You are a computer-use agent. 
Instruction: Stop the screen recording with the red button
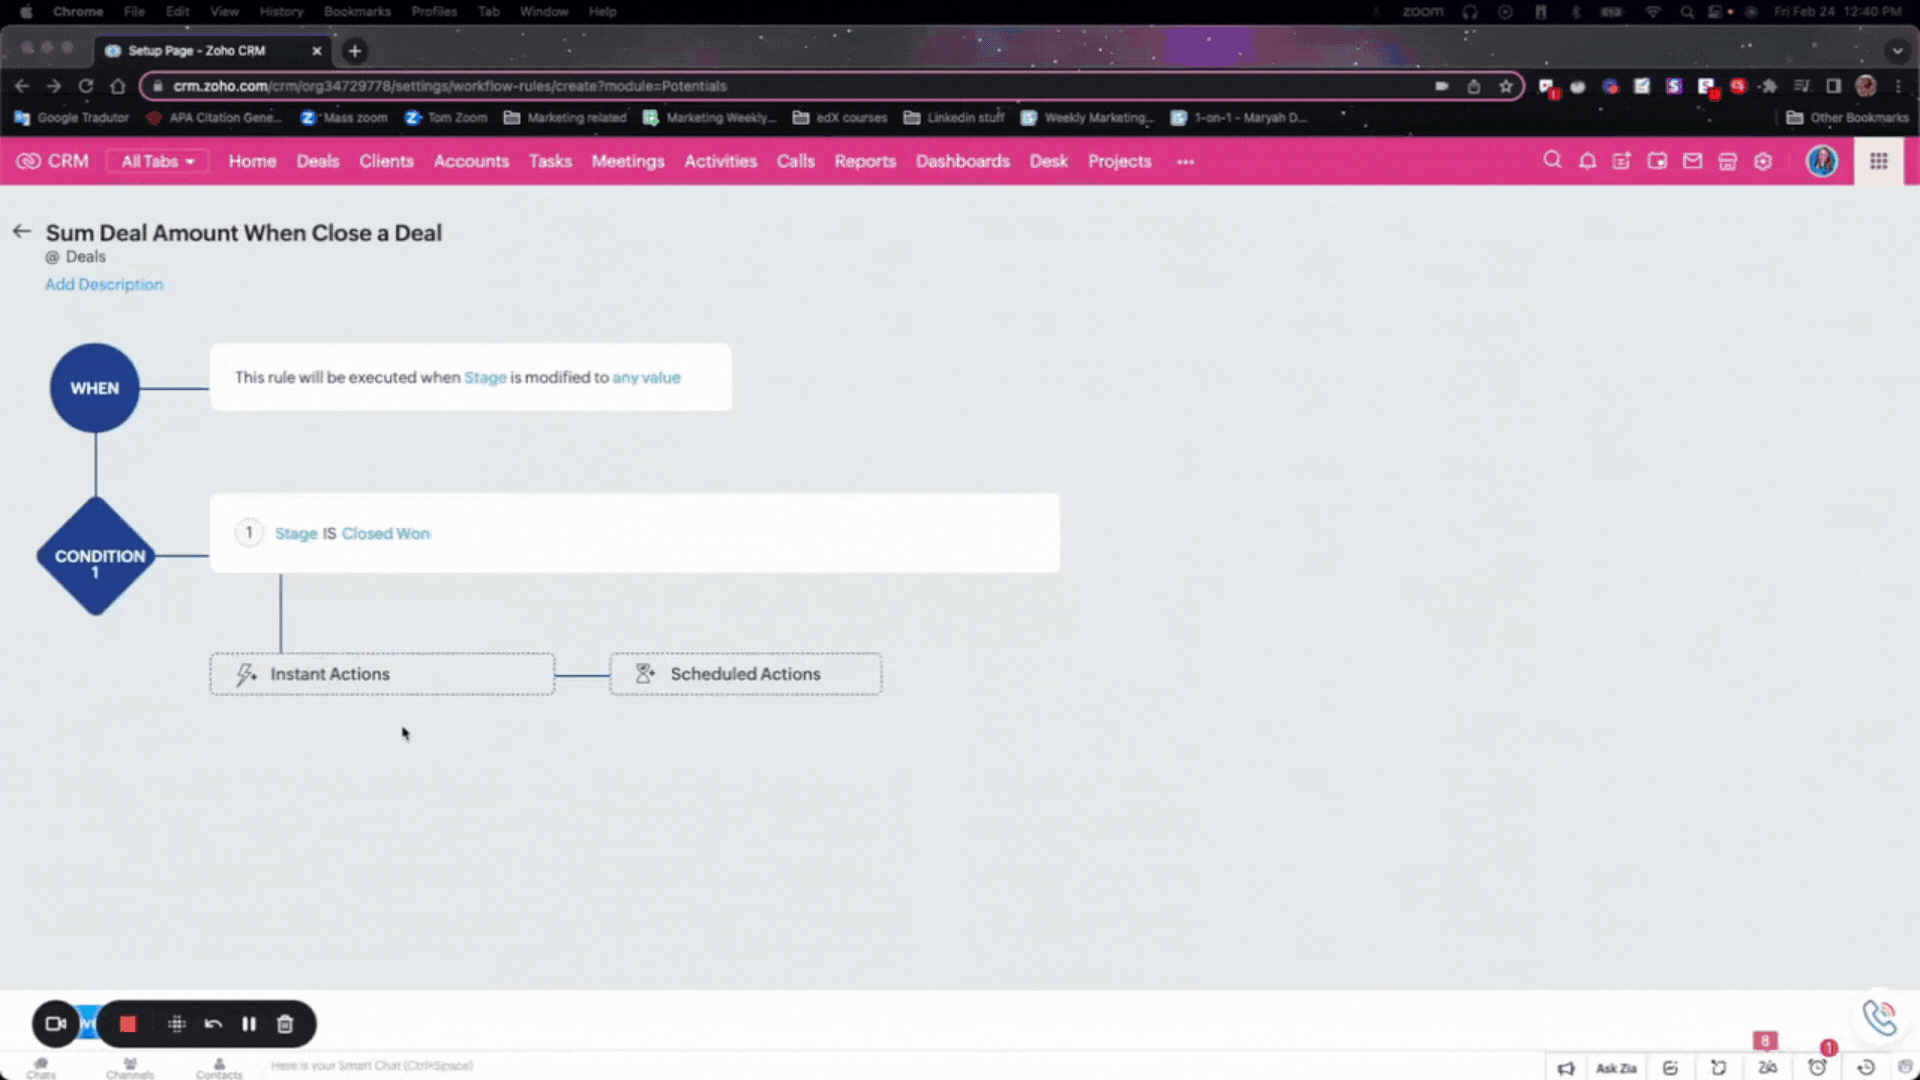(127, 1023)
